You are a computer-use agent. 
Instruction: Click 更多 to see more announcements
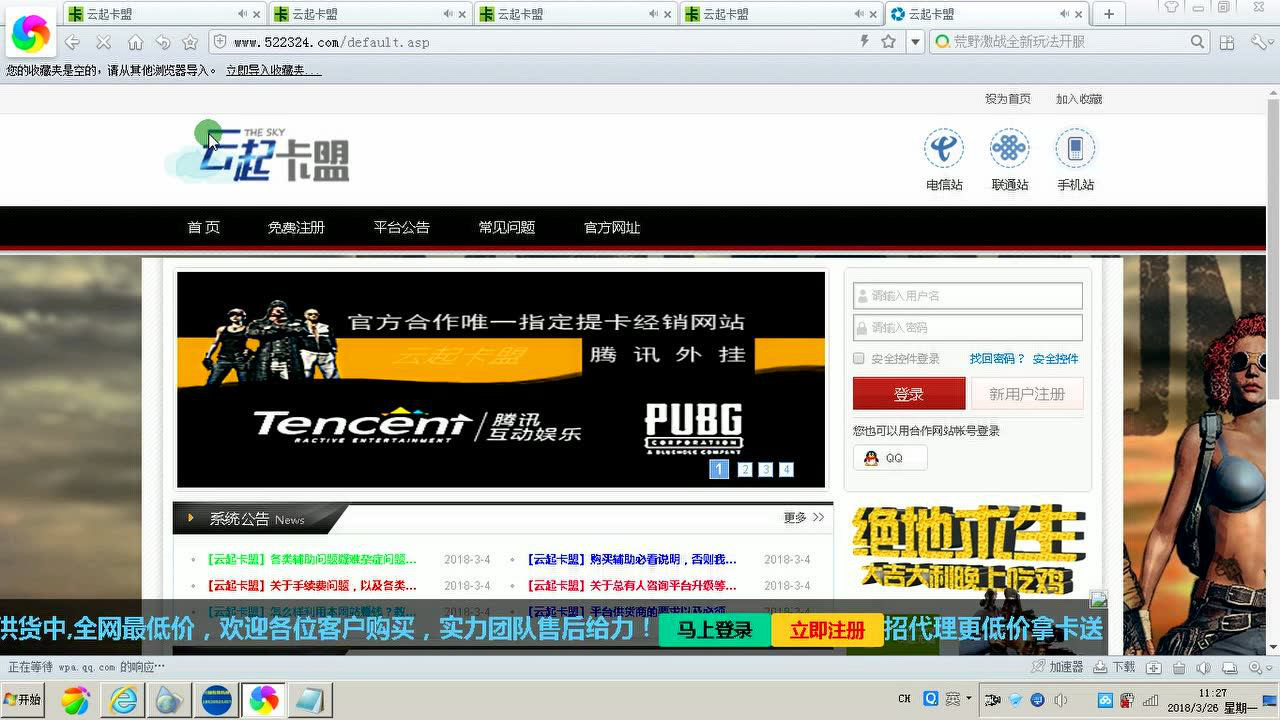pos(803,517)
